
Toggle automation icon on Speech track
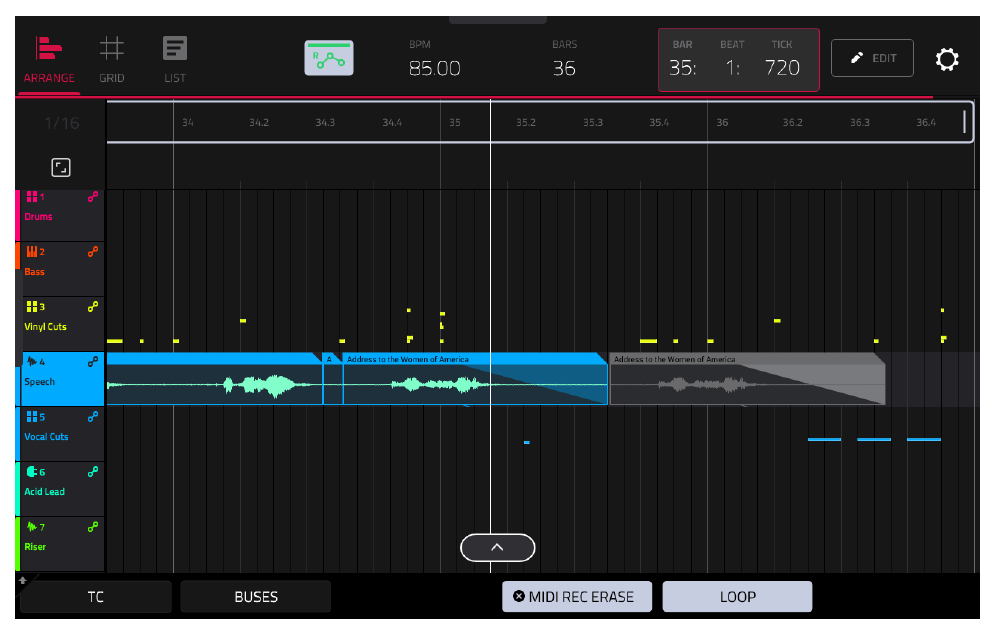point(93,362)
